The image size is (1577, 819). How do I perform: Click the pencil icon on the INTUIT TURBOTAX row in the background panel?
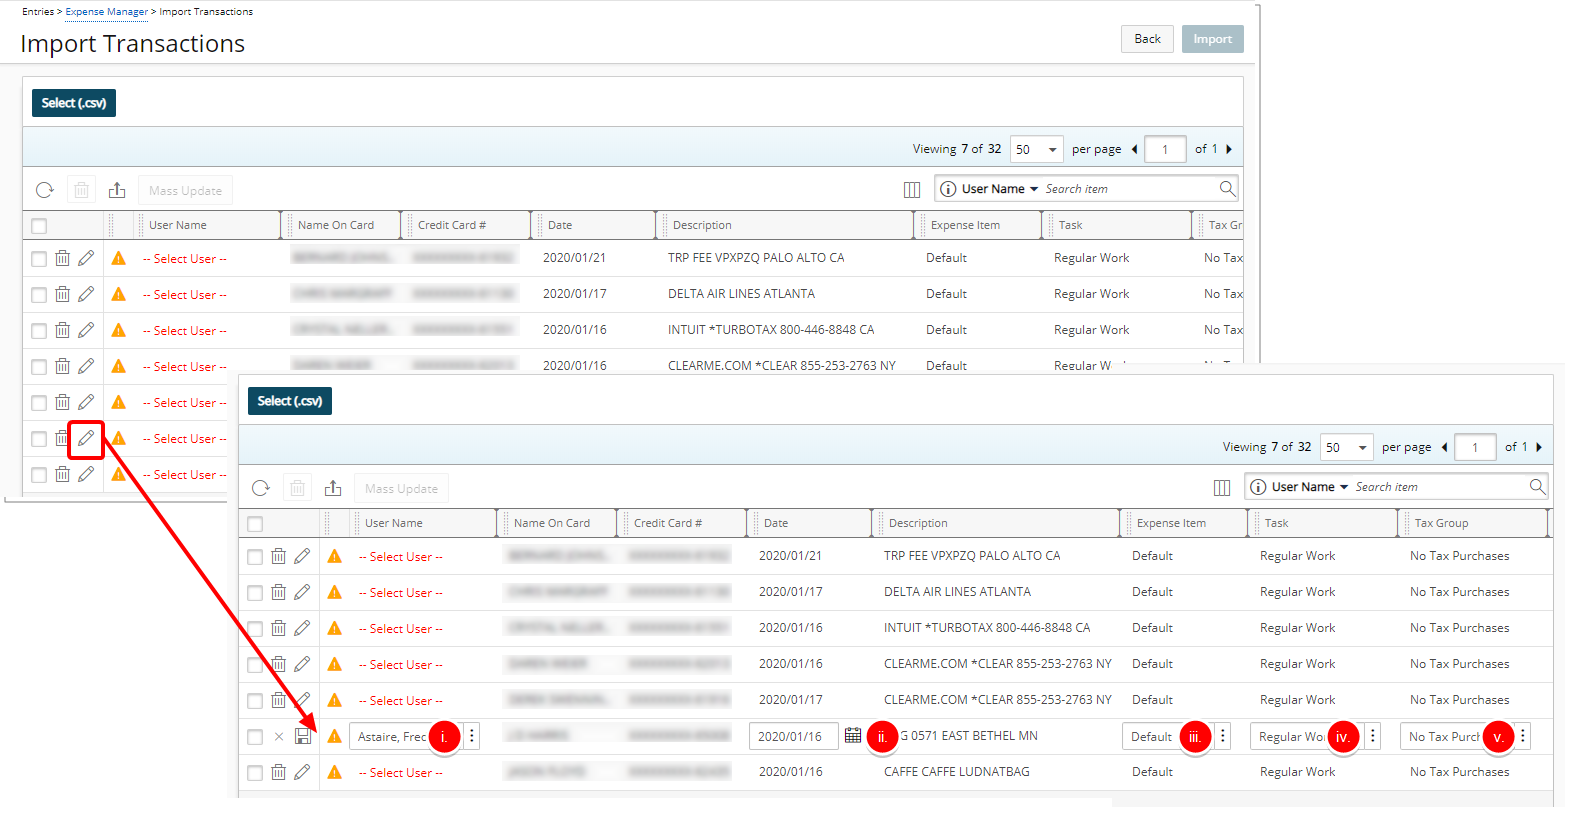[86, 330]
